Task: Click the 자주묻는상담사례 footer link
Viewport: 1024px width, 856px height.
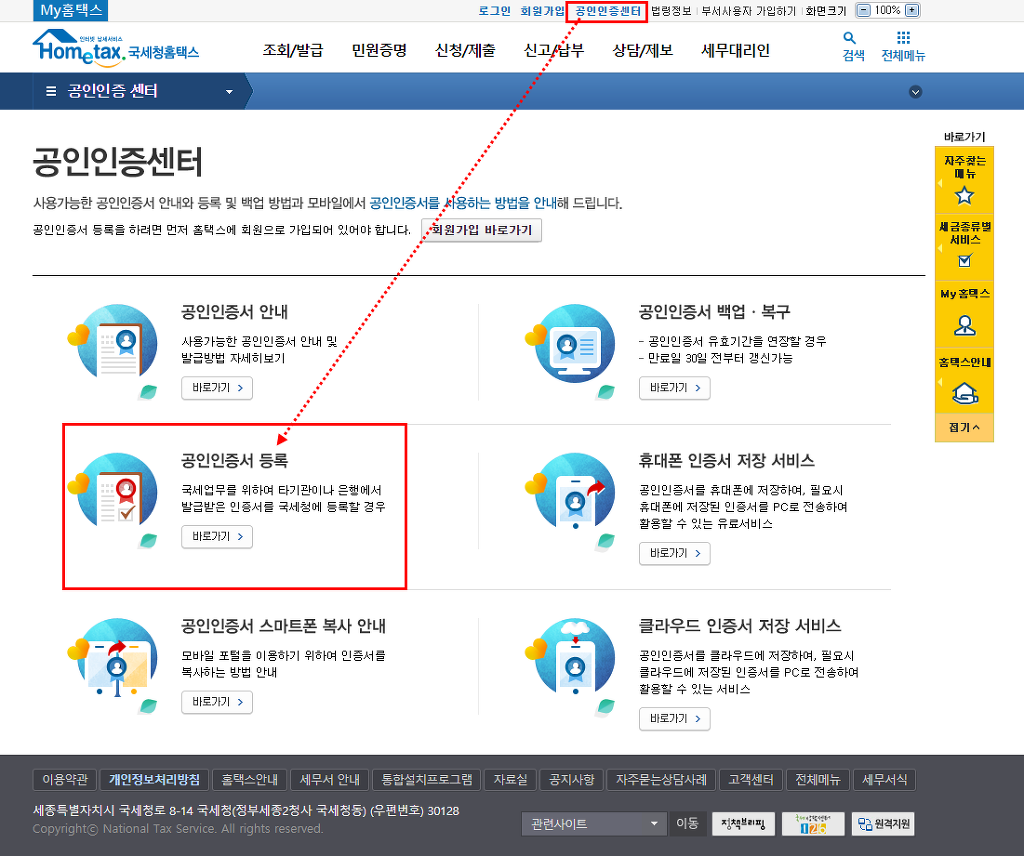Action: [661, 780]
